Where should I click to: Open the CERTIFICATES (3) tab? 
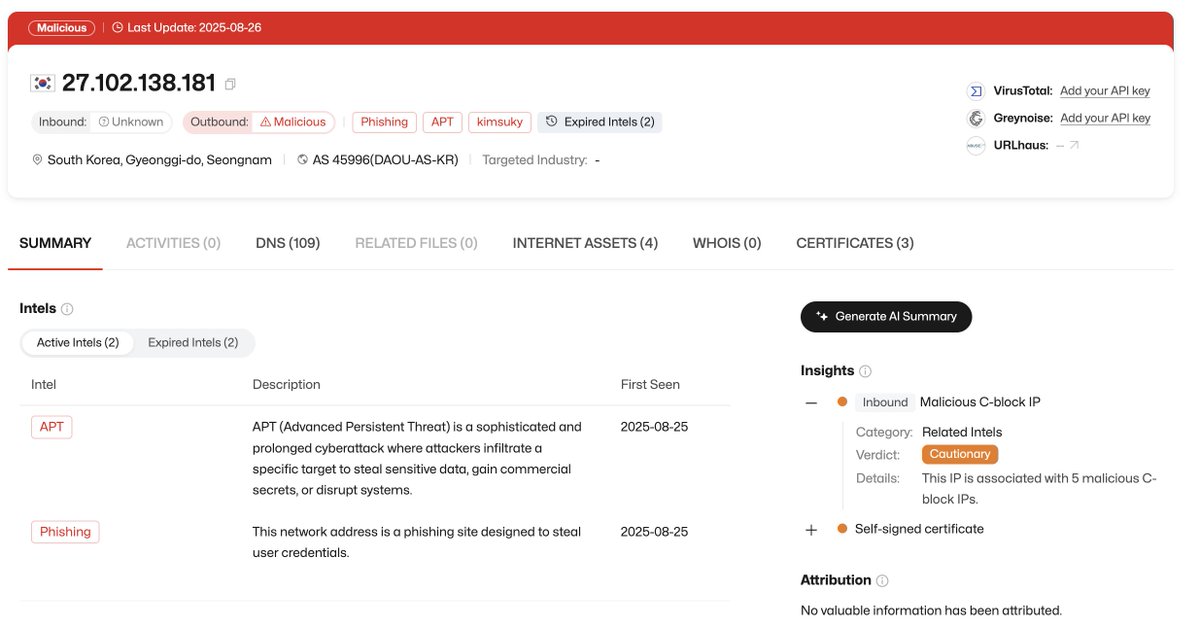coord(855,243)
